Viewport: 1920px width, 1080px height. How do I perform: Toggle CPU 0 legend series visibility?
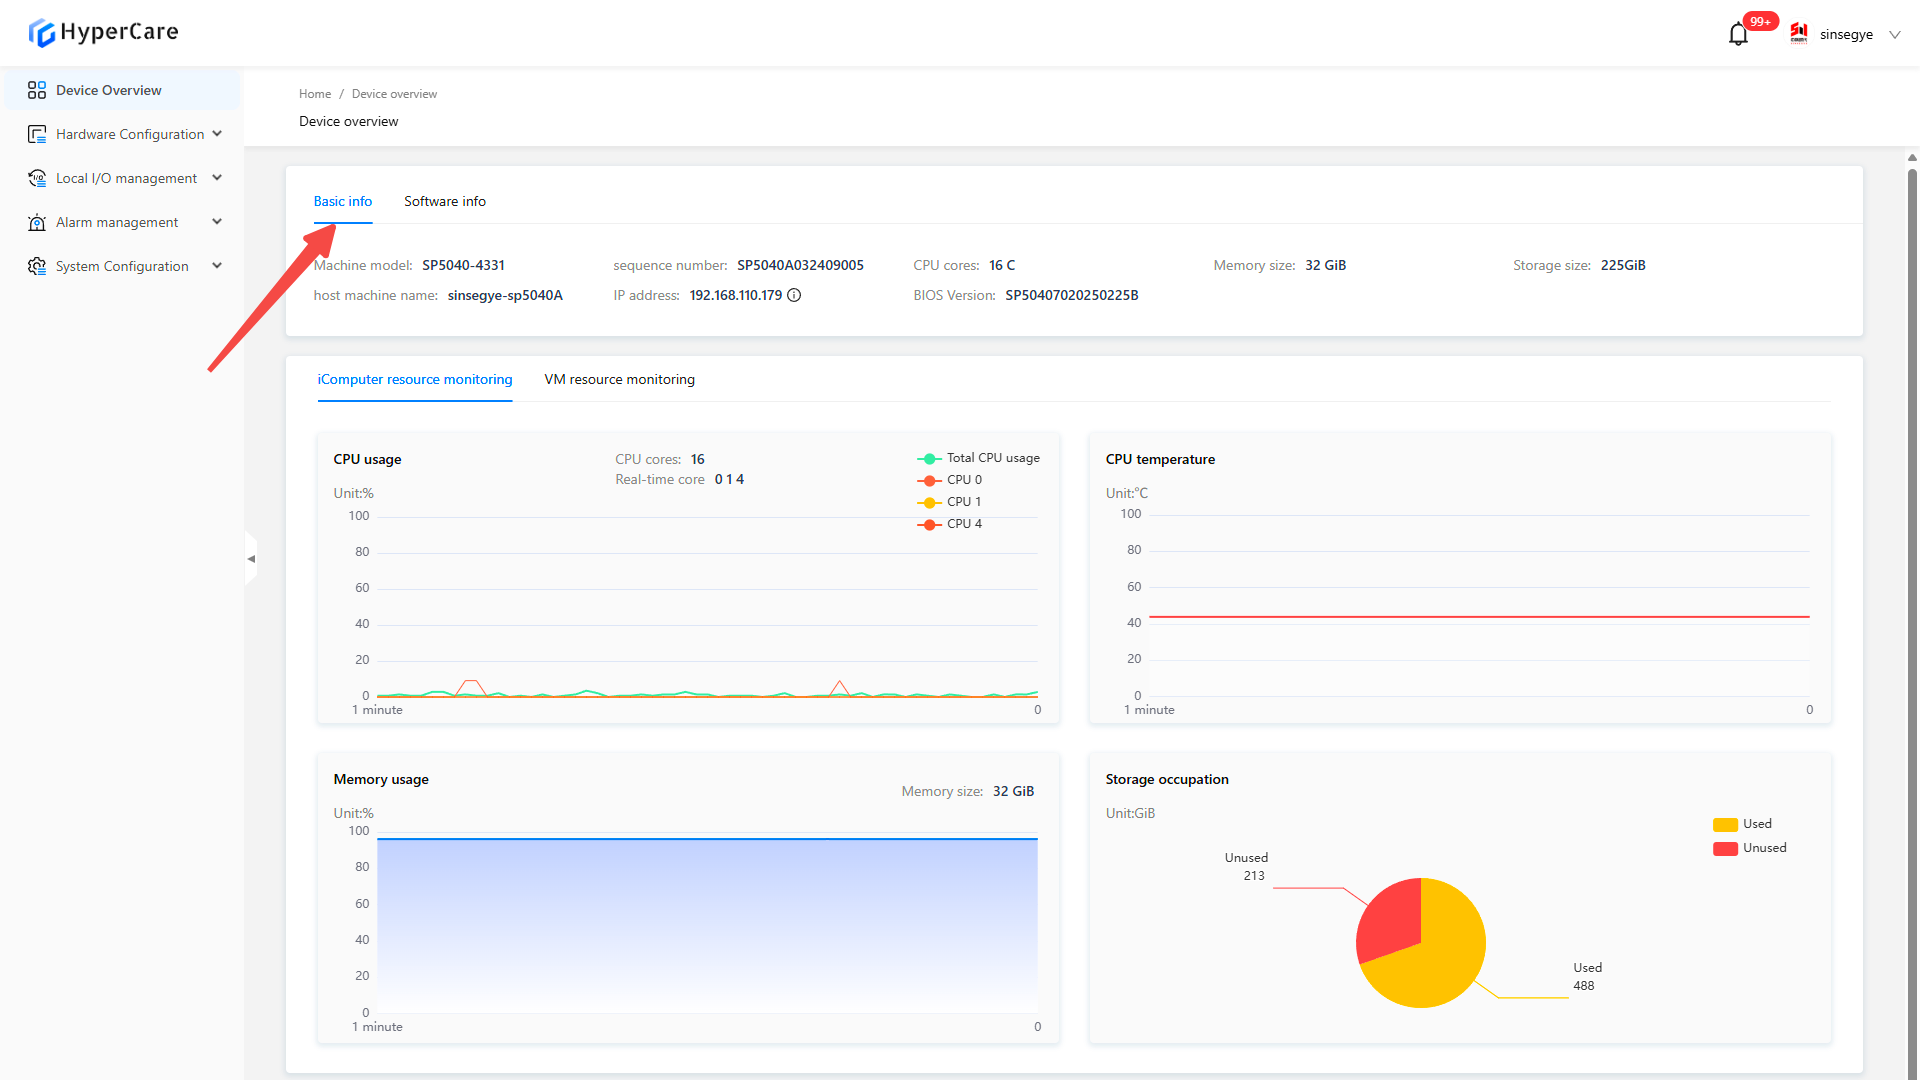(x=950, y=480)
